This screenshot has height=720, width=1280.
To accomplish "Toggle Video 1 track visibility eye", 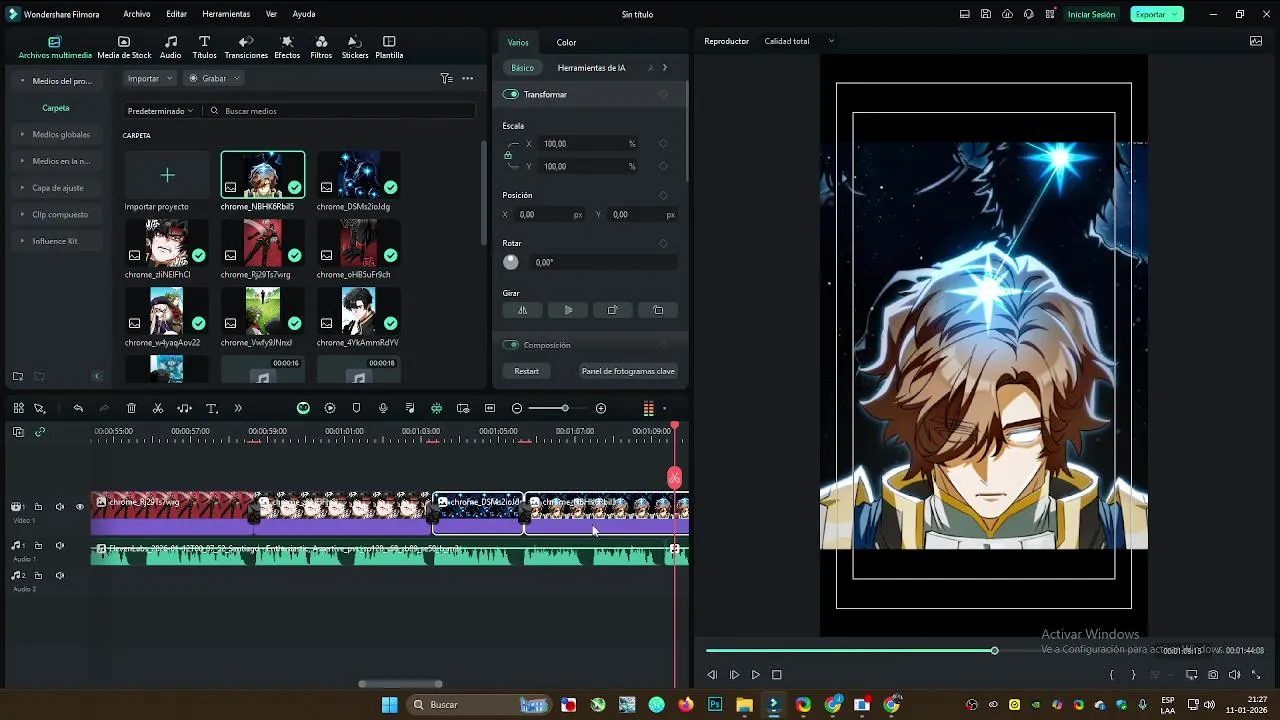I will coord(80,507).
